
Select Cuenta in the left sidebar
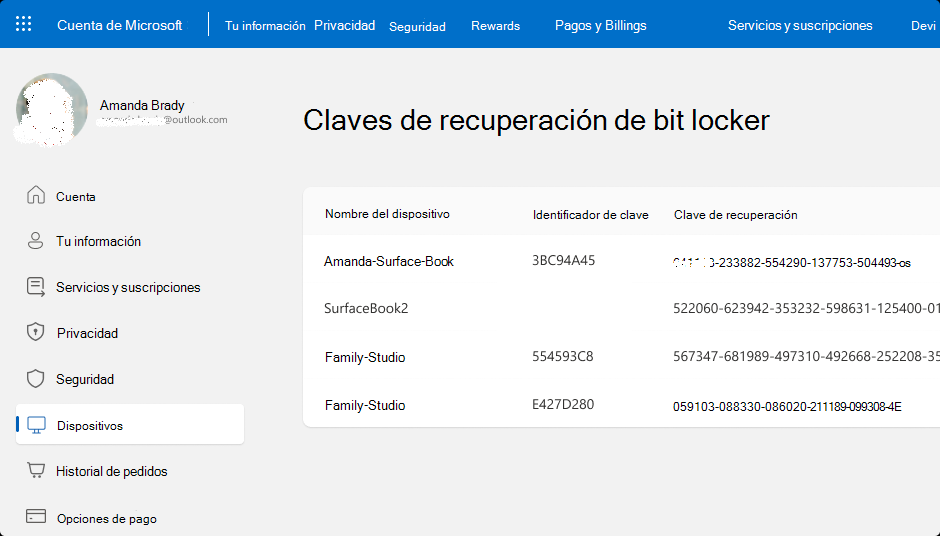(x=76, y=197)
